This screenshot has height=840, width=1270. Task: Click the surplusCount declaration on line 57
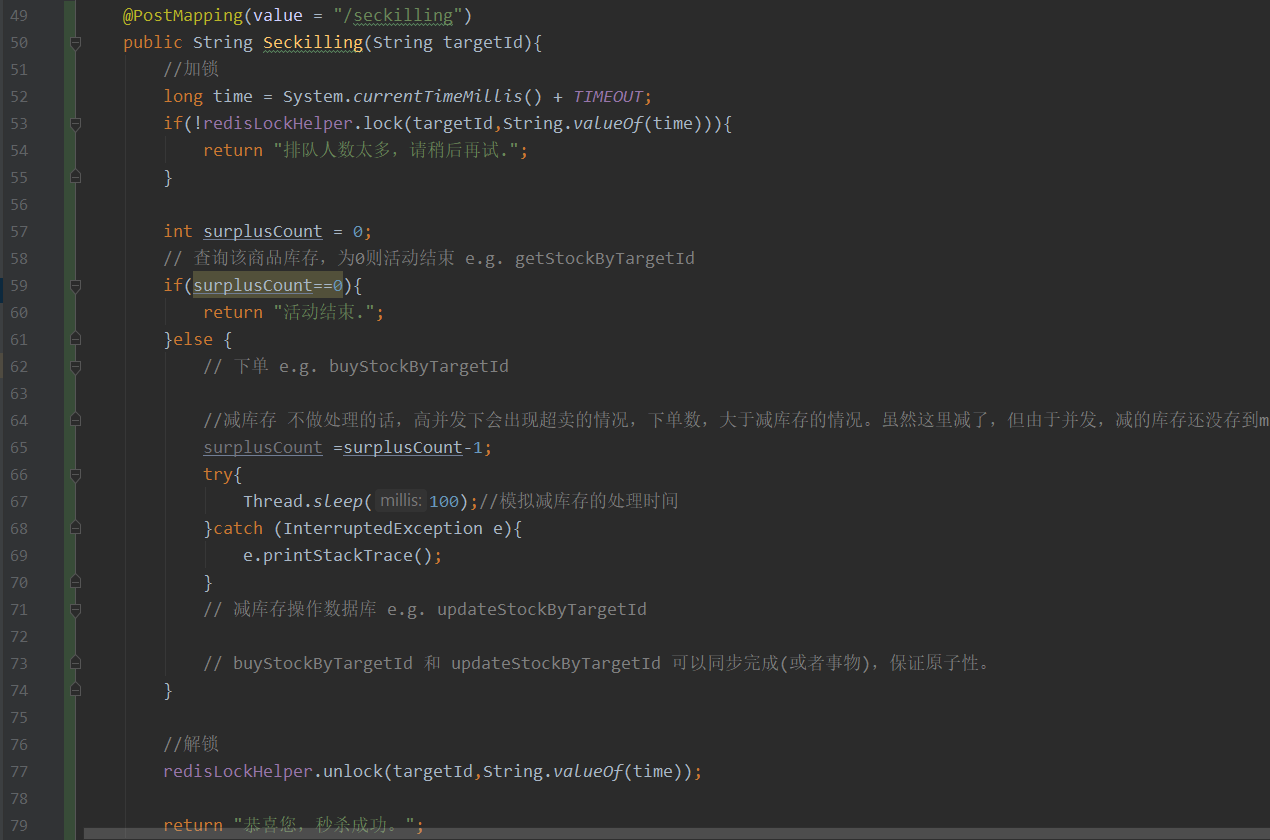coord(263,232)
